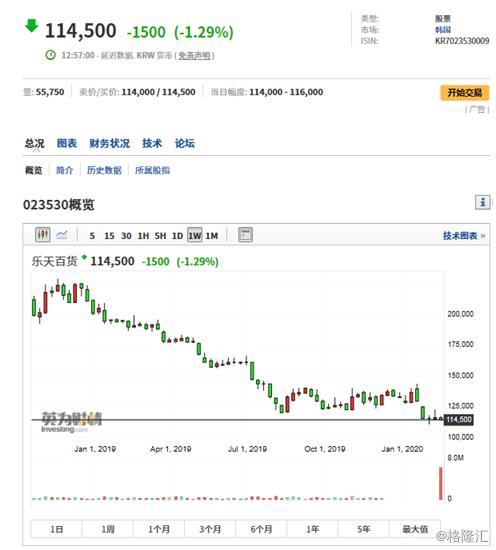Click the info icon beside 023530概览
This screenshot has width=496, height=550.
482,202
